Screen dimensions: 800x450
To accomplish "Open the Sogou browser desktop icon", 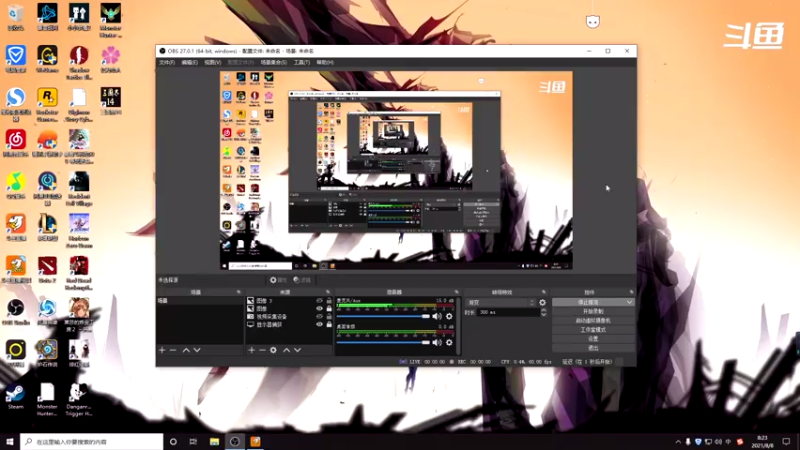I will coord(15,105).
